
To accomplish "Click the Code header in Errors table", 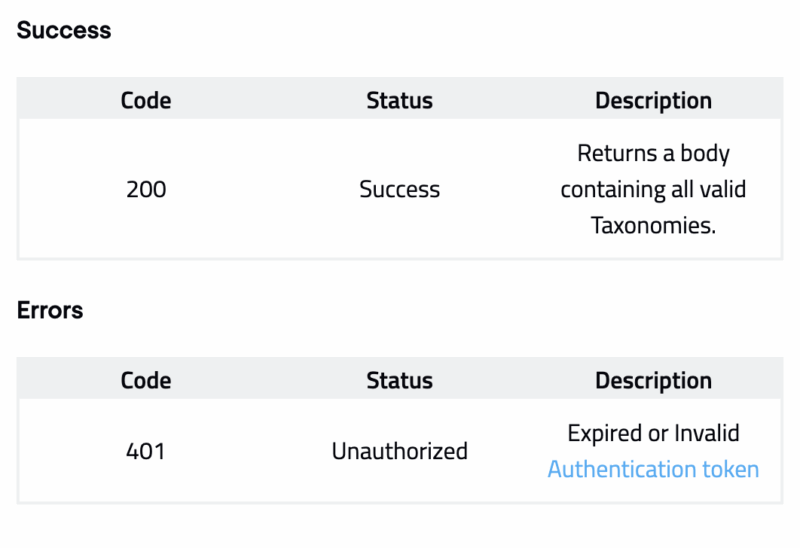I will click(146, 380).
